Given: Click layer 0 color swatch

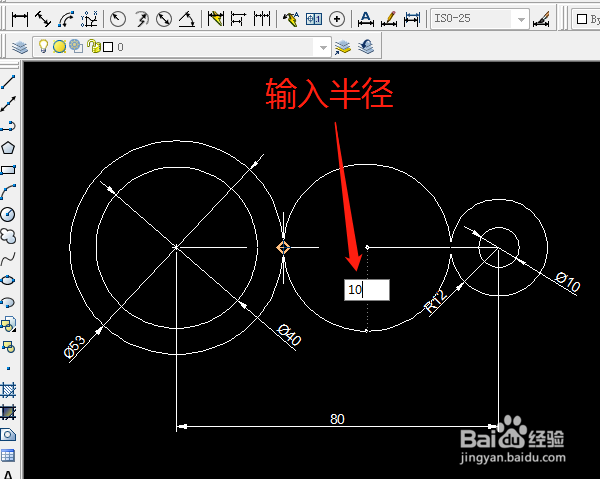Looking at the screenshot, I should 108,47.
